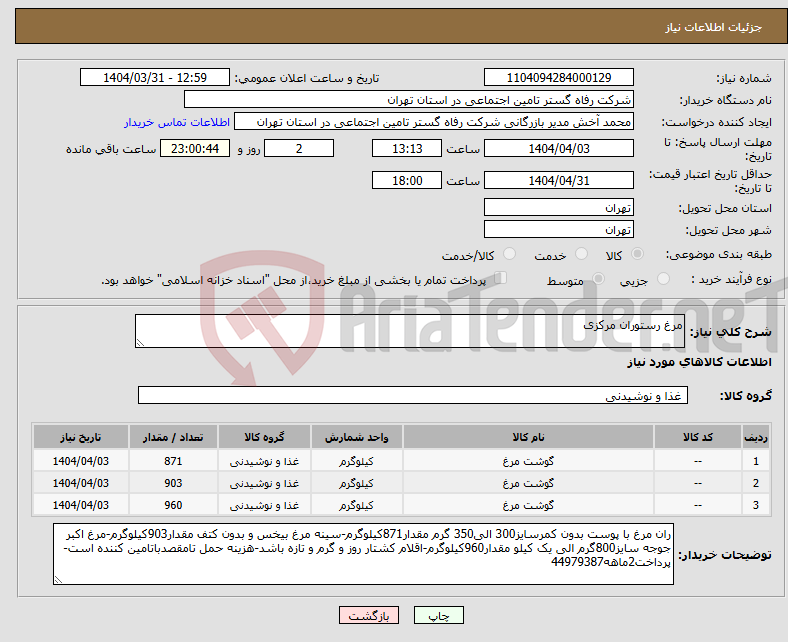The width and height of the screenshot is (788, 642).
Task: Click the request creator name field
Action: point(434,122)
